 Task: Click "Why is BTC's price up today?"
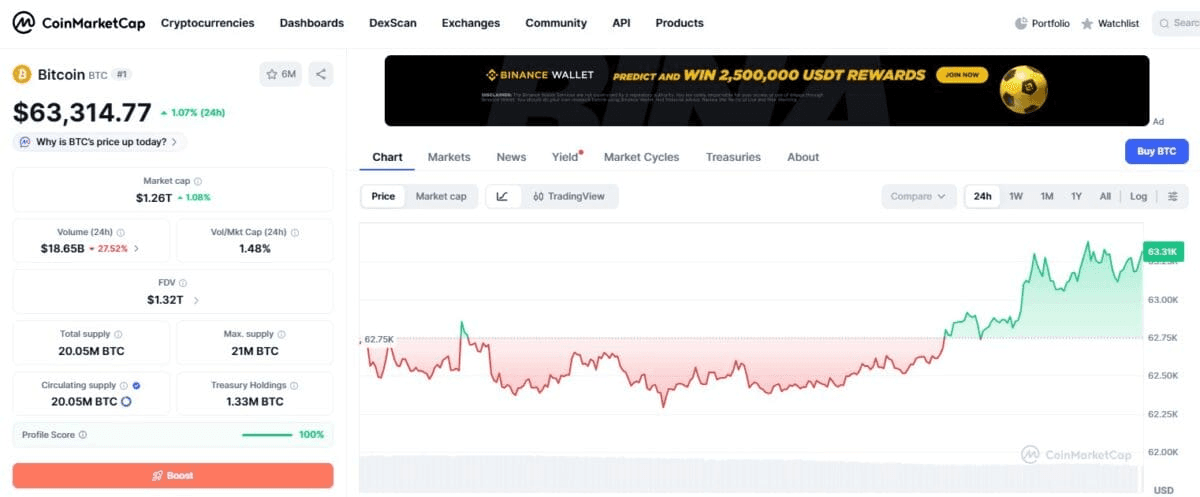tap(100, 142)
